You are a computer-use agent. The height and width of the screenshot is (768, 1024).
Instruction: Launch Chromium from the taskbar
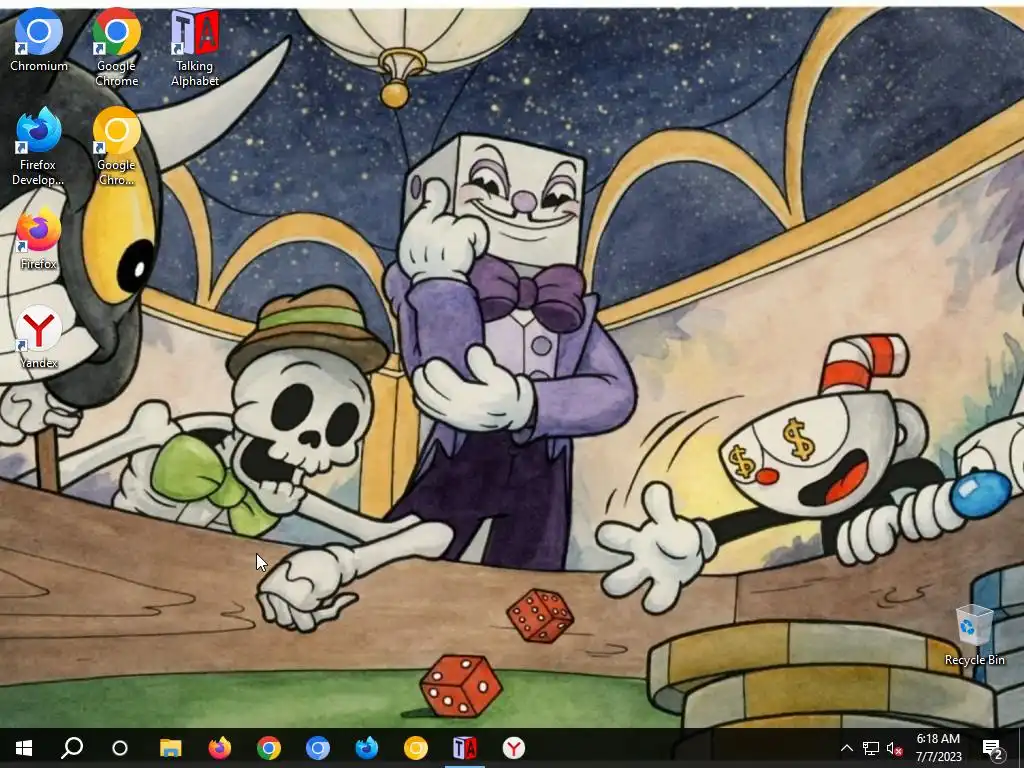tap(317, 748)
